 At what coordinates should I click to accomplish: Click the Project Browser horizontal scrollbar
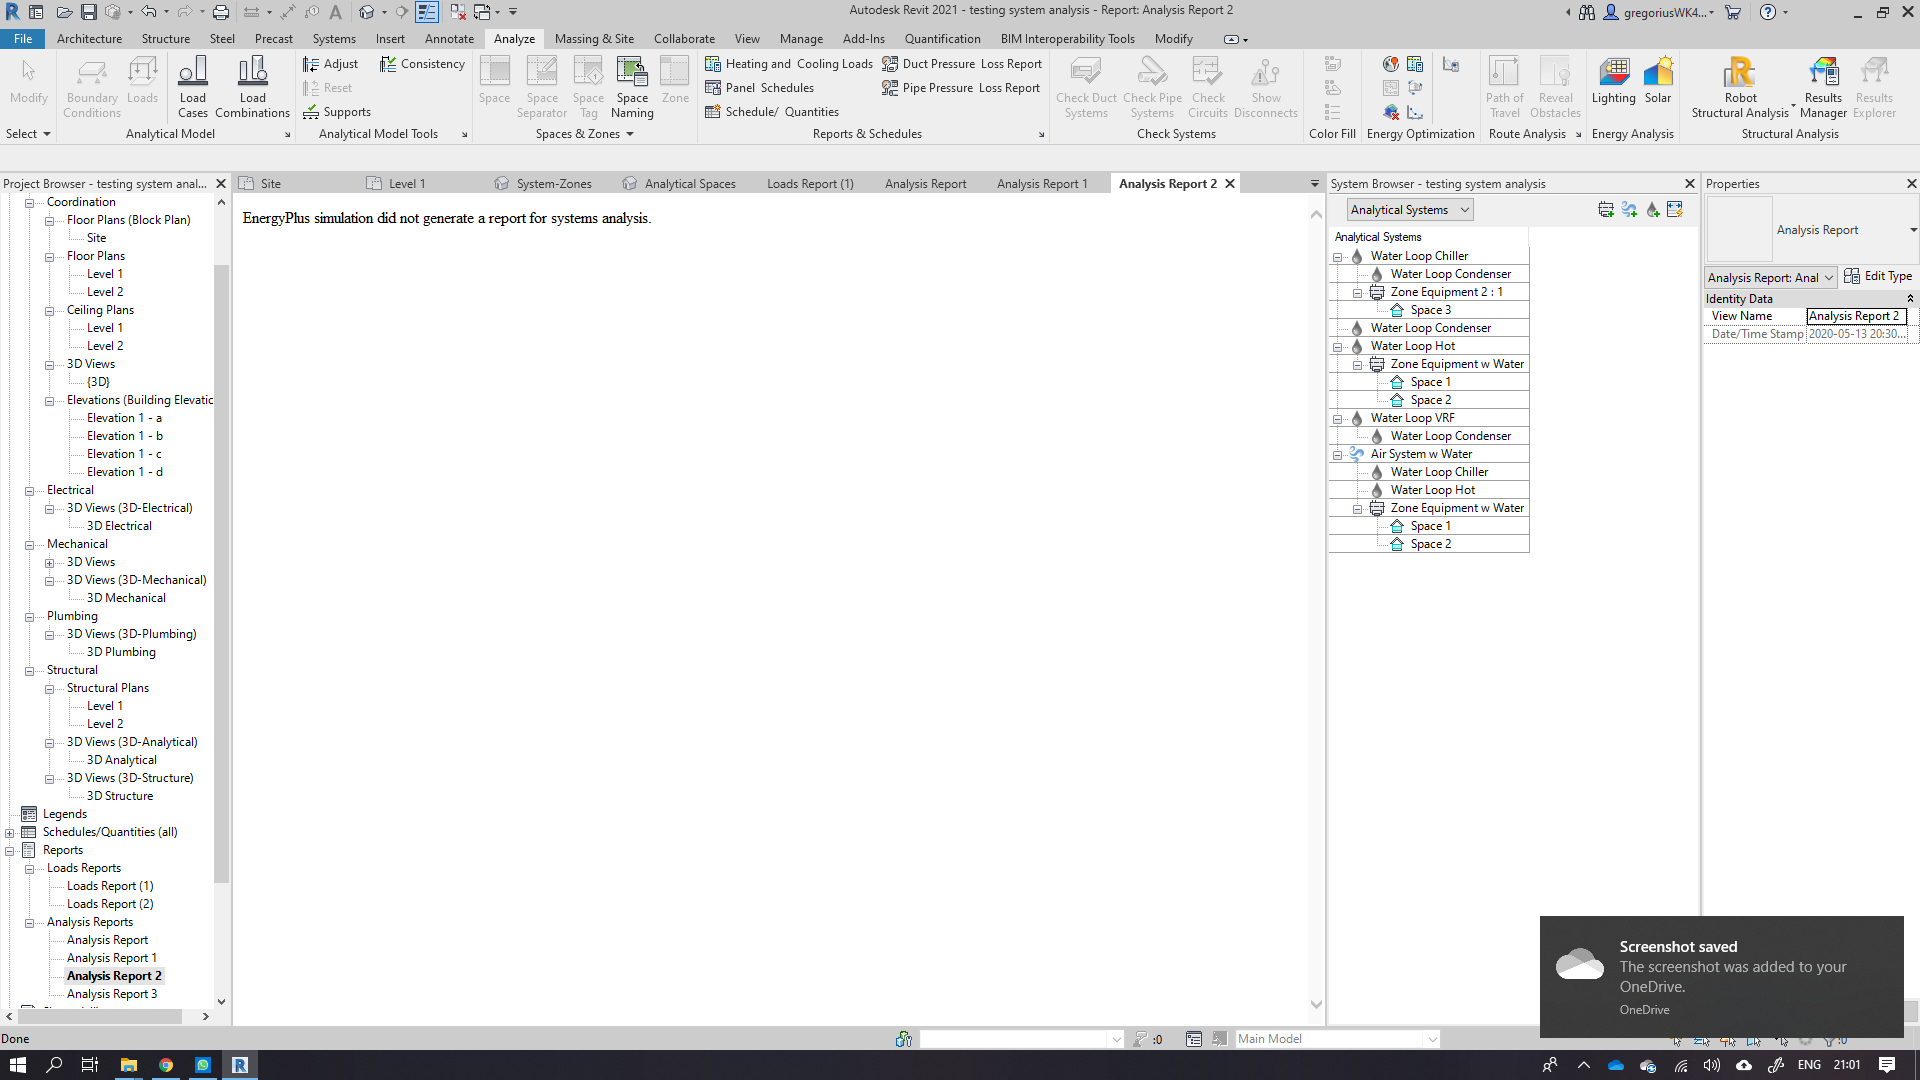(x=98, y=1016)
